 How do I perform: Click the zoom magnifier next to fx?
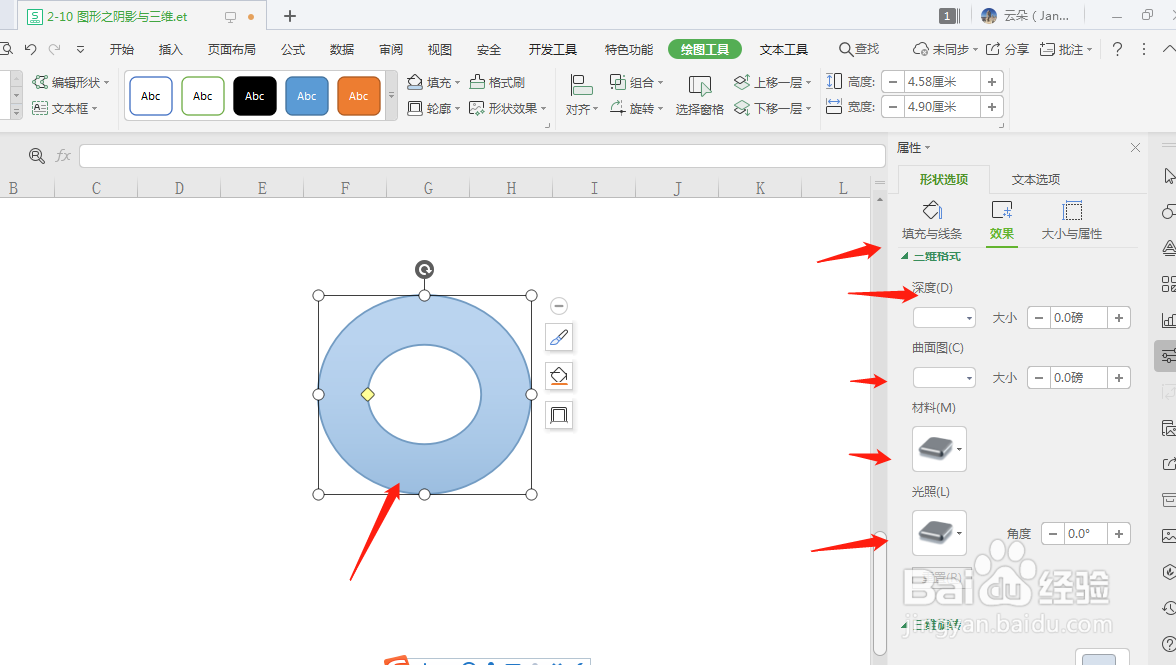pos(36,156)
